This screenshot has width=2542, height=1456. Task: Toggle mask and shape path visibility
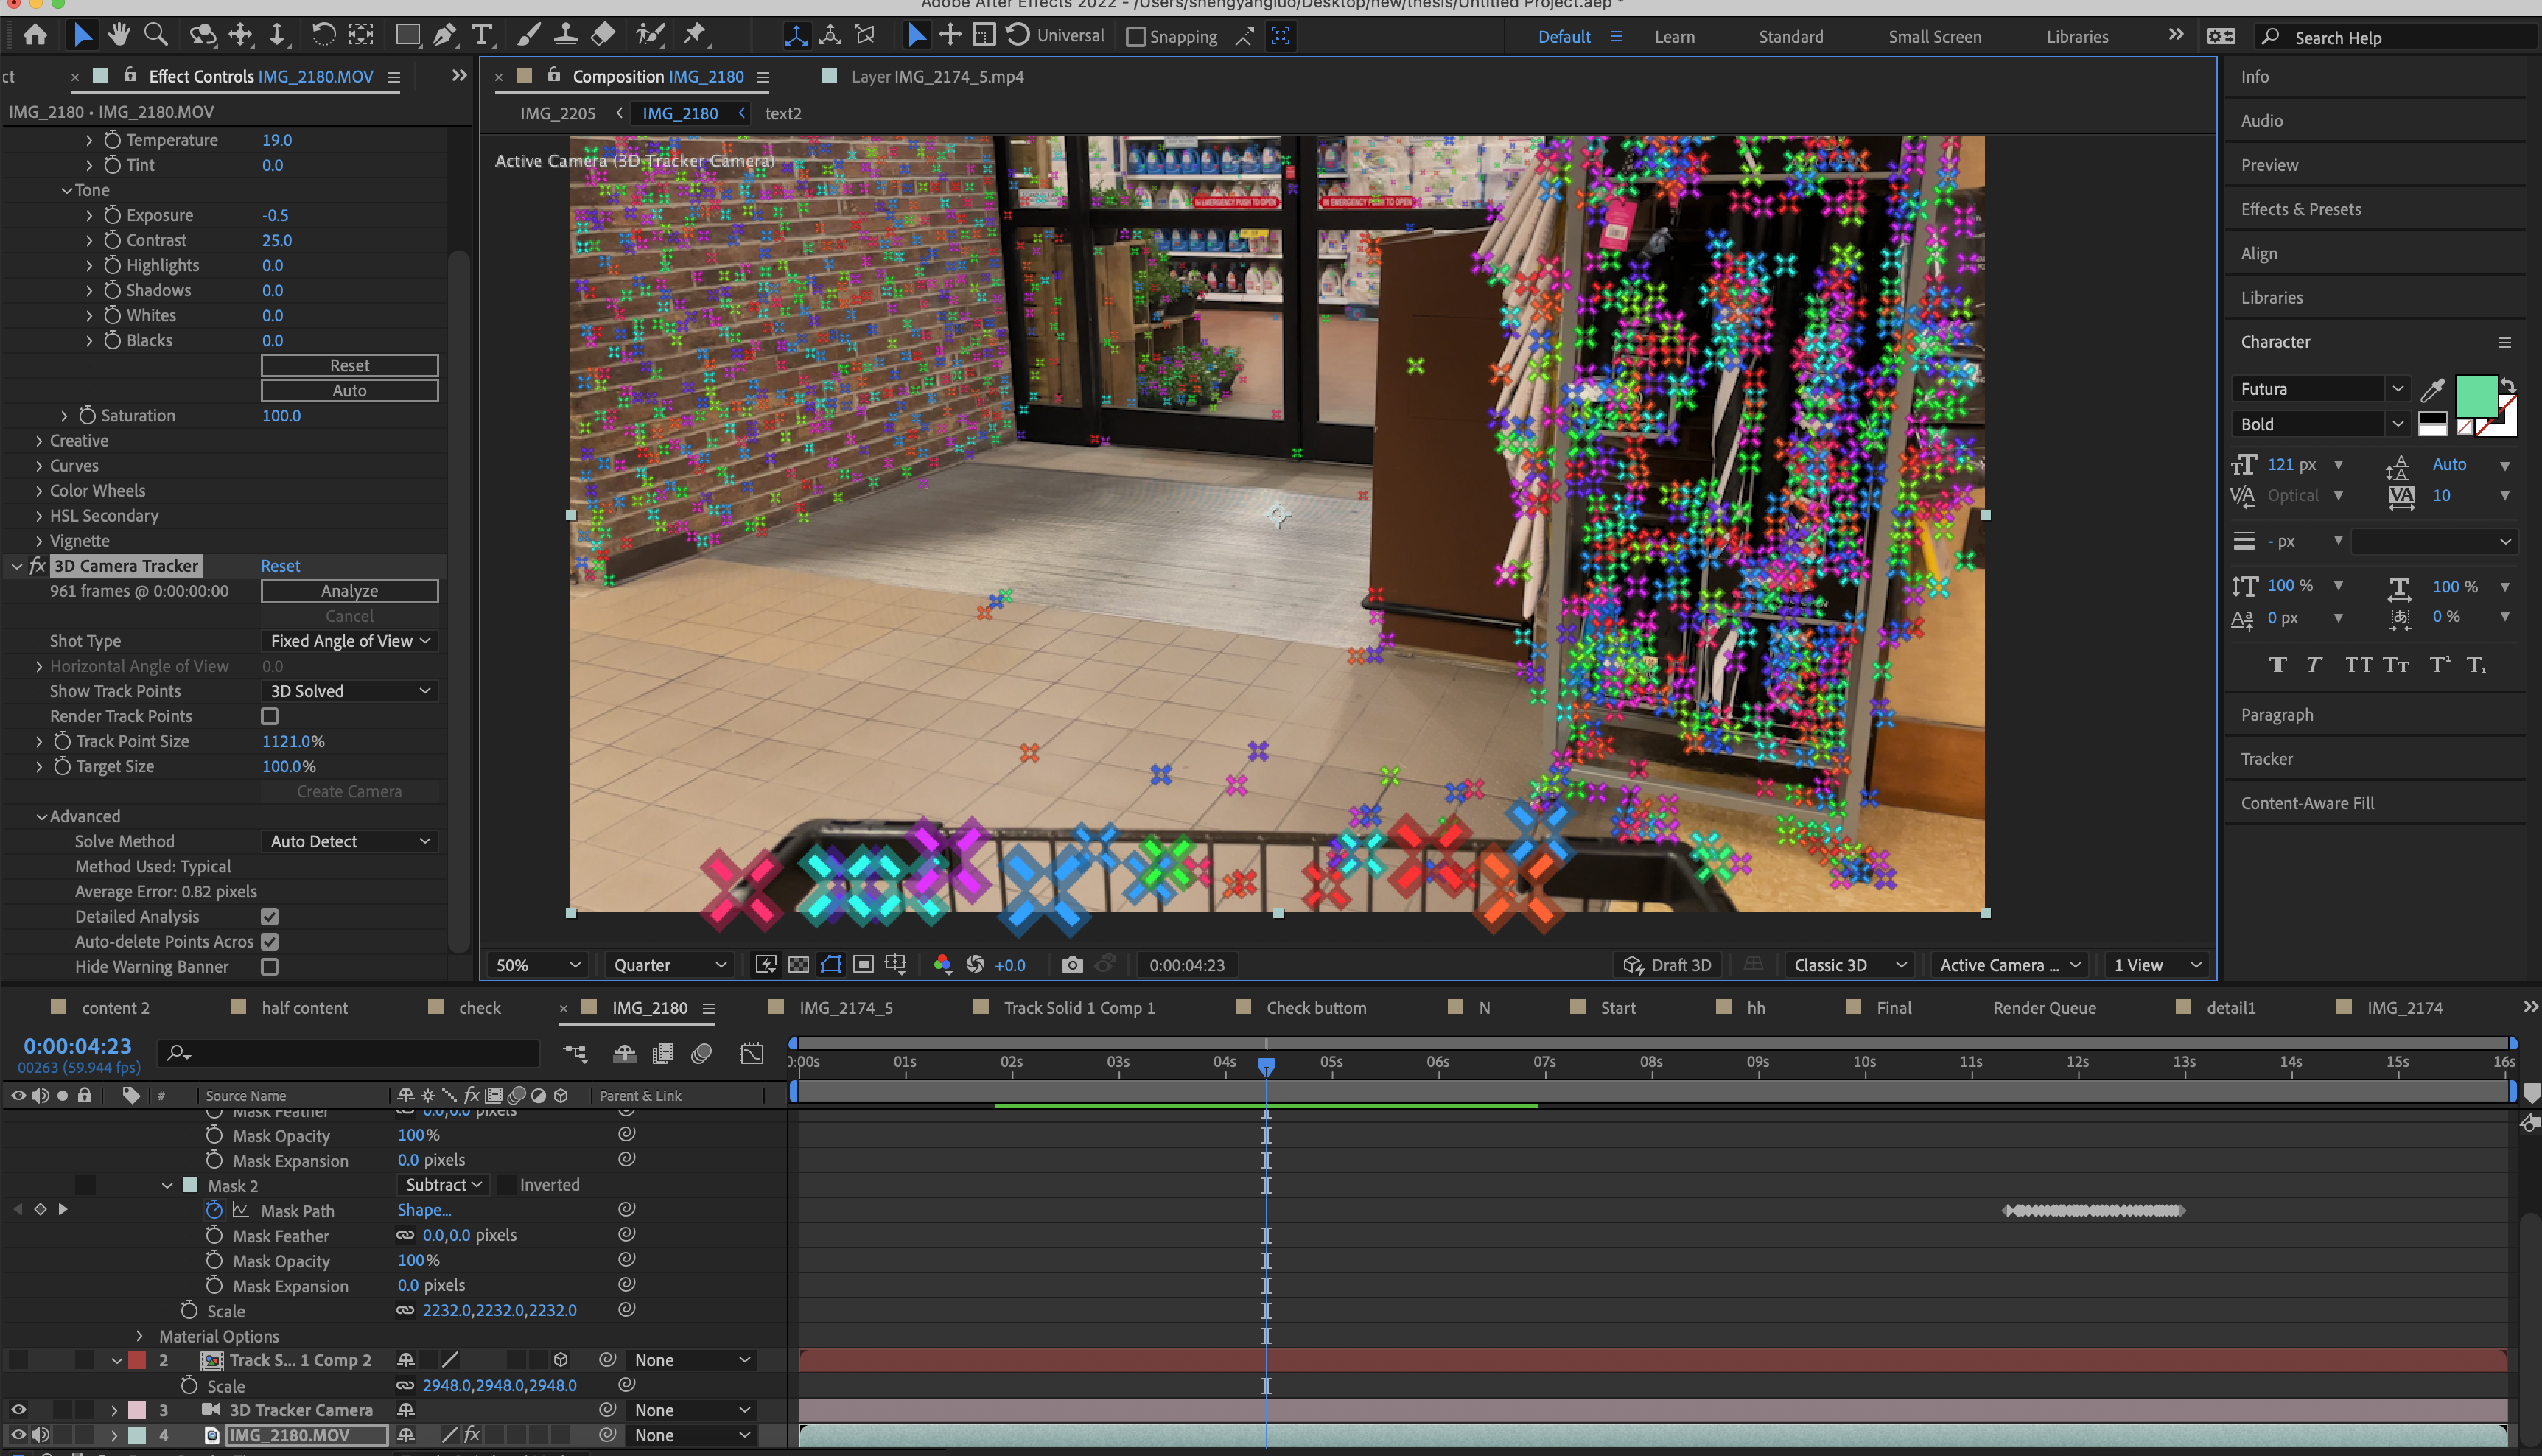(831, 965)
